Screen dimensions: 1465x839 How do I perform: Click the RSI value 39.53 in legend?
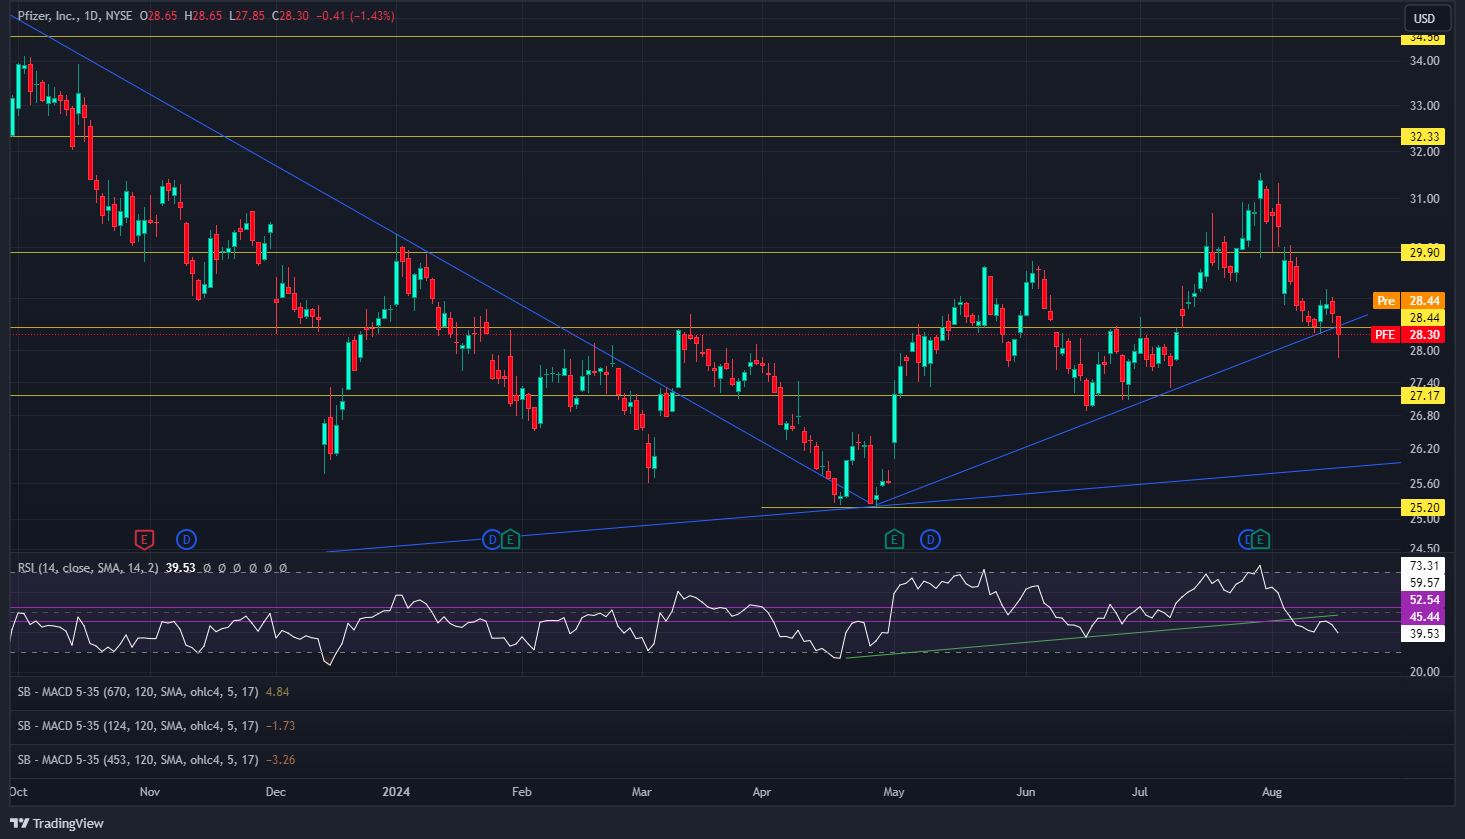click(x=181, y=568)
